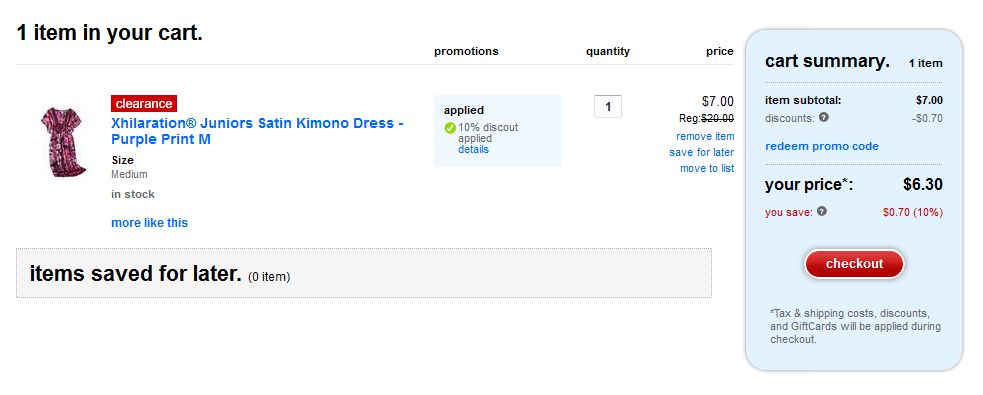This screenshot has width=983, height=395.
Task: Click the quantity input field
Action: [608, 107]
